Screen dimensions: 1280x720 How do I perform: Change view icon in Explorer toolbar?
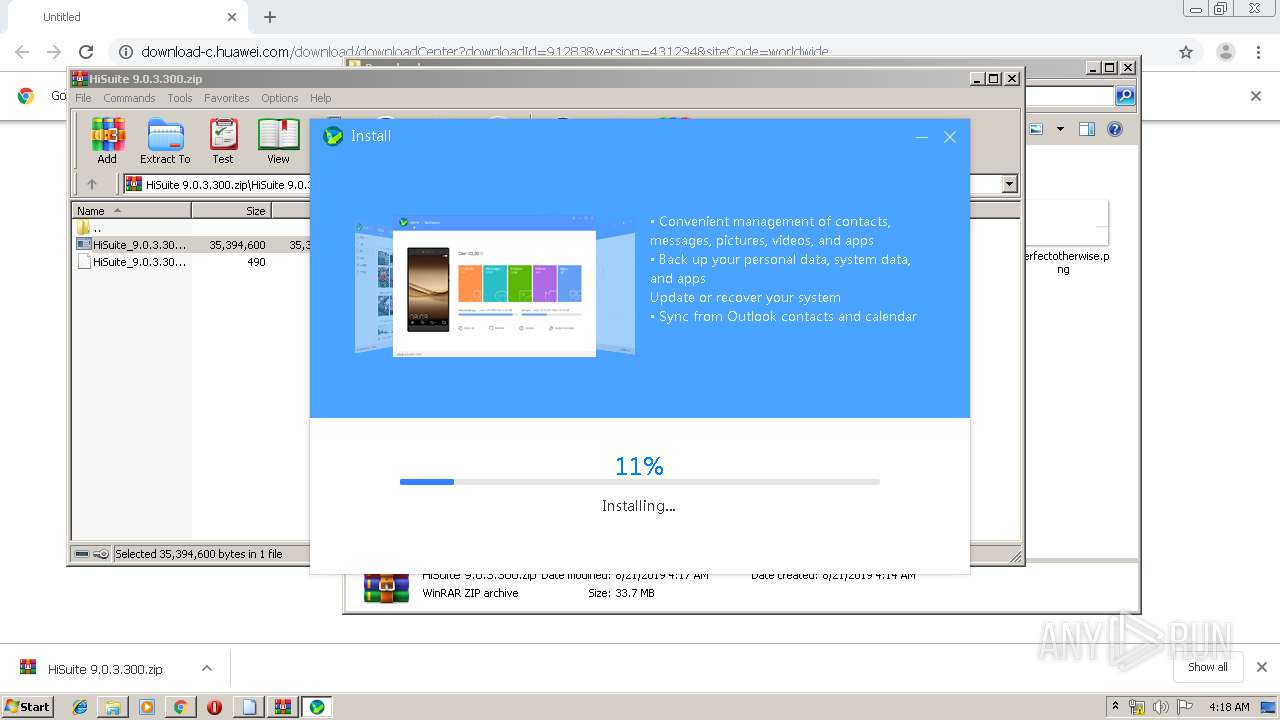click(1036, 129)
